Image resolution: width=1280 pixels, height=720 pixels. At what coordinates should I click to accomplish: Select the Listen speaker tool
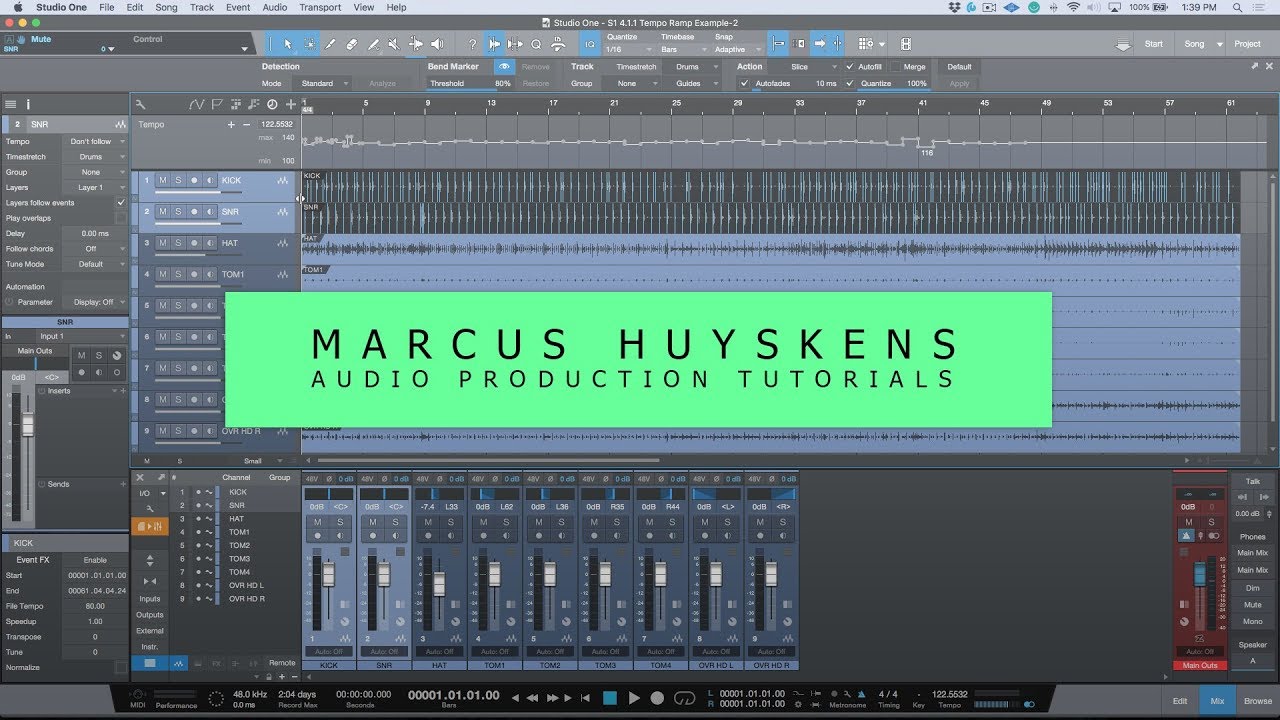[436, 44]
